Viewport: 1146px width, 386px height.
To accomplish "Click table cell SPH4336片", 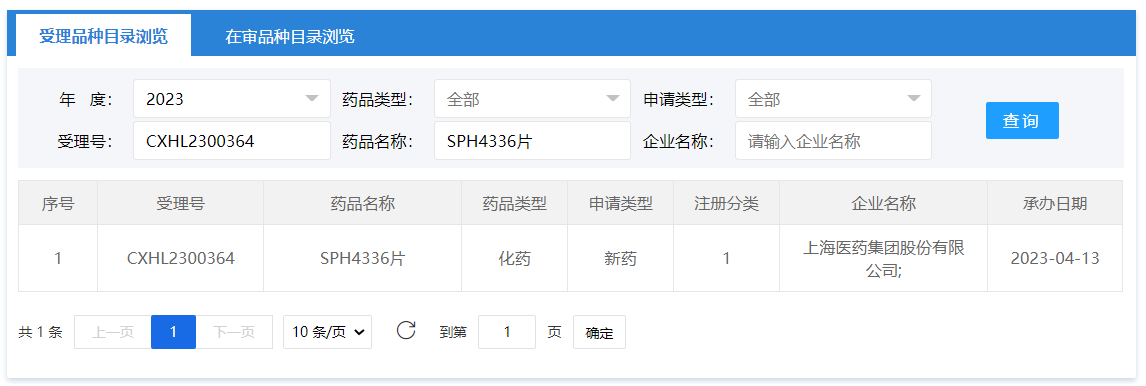I will (x=363, y=258).
